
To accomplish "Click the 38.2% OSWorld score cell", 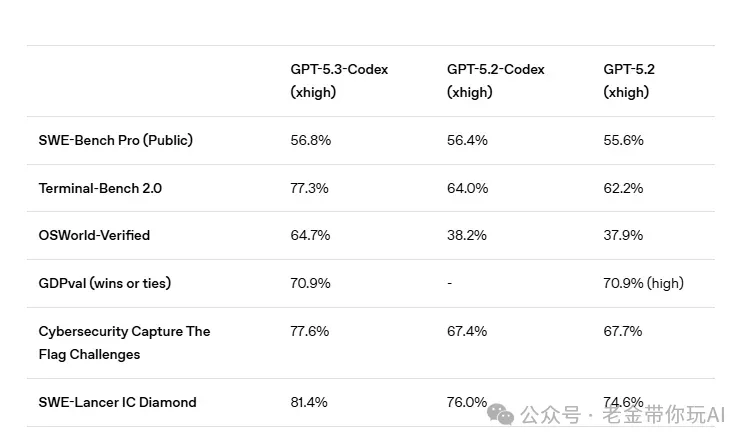I will 467,235.
